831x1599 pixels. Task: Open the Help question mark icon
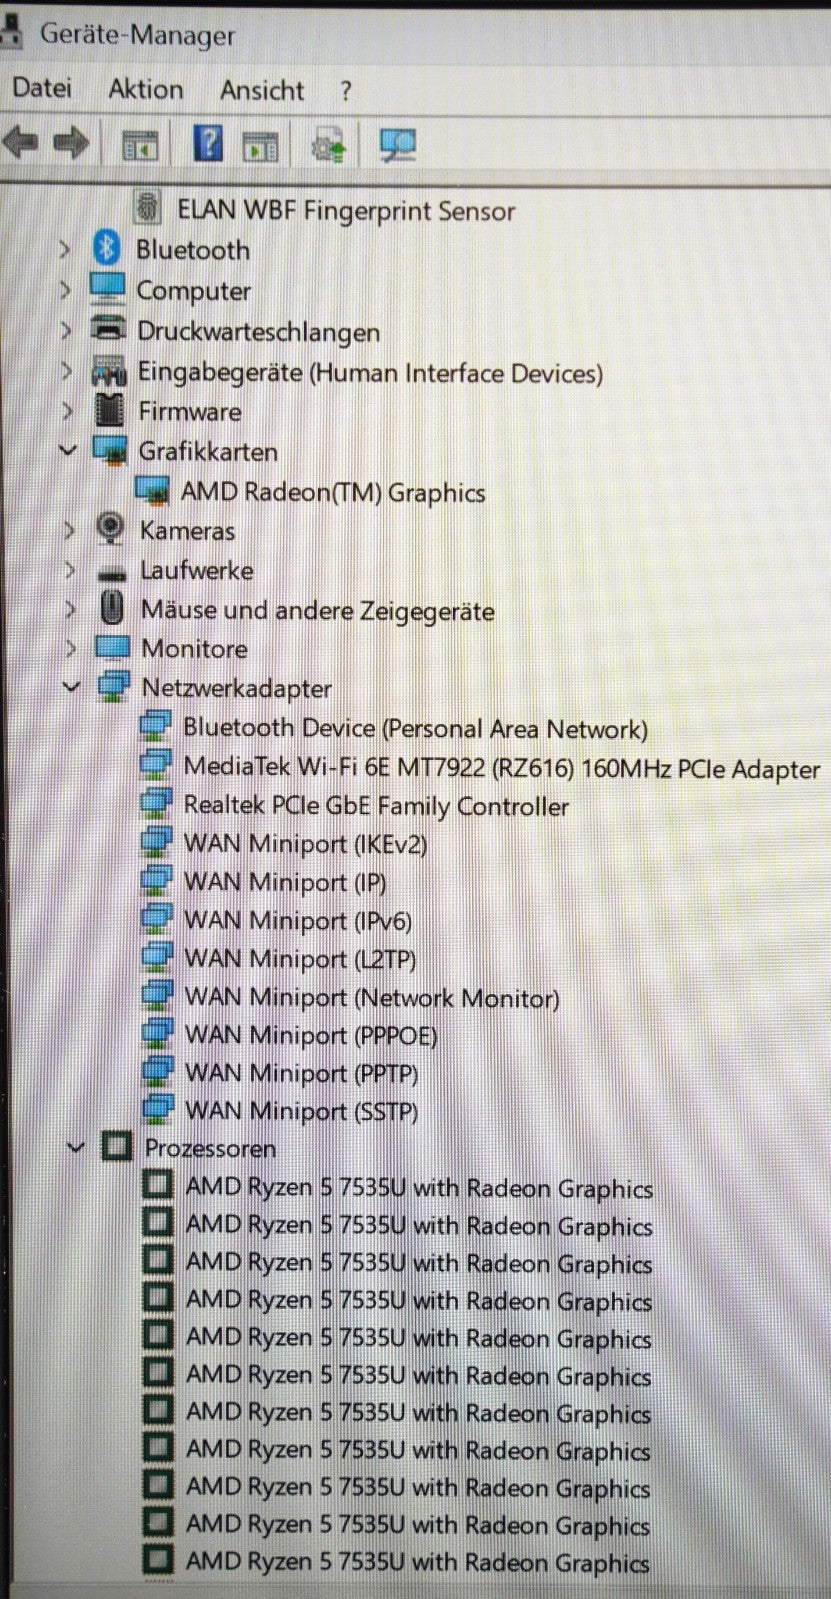pos(207,144)
